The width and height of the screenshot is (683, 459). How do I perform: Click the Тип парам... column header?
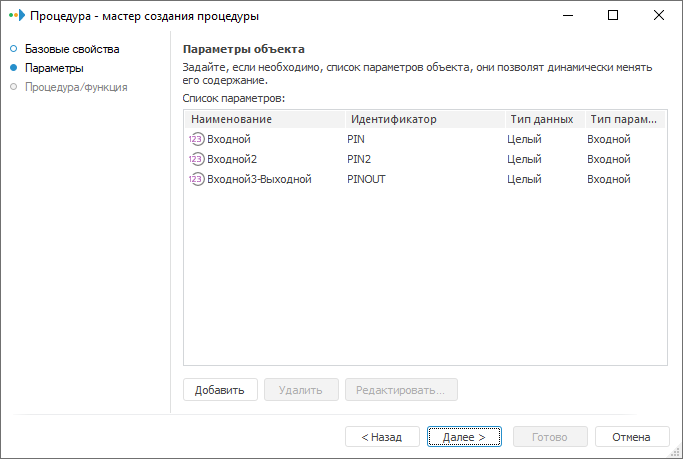click(x=625, y=119)
